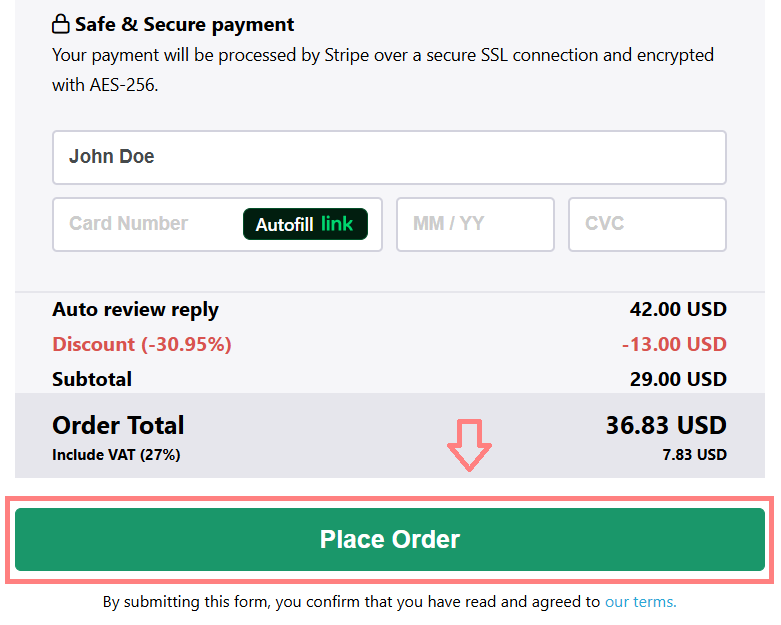Click the -13.00 USD discount amount
The height and width of the screenshot is (625, 781).
pos(673,344)
